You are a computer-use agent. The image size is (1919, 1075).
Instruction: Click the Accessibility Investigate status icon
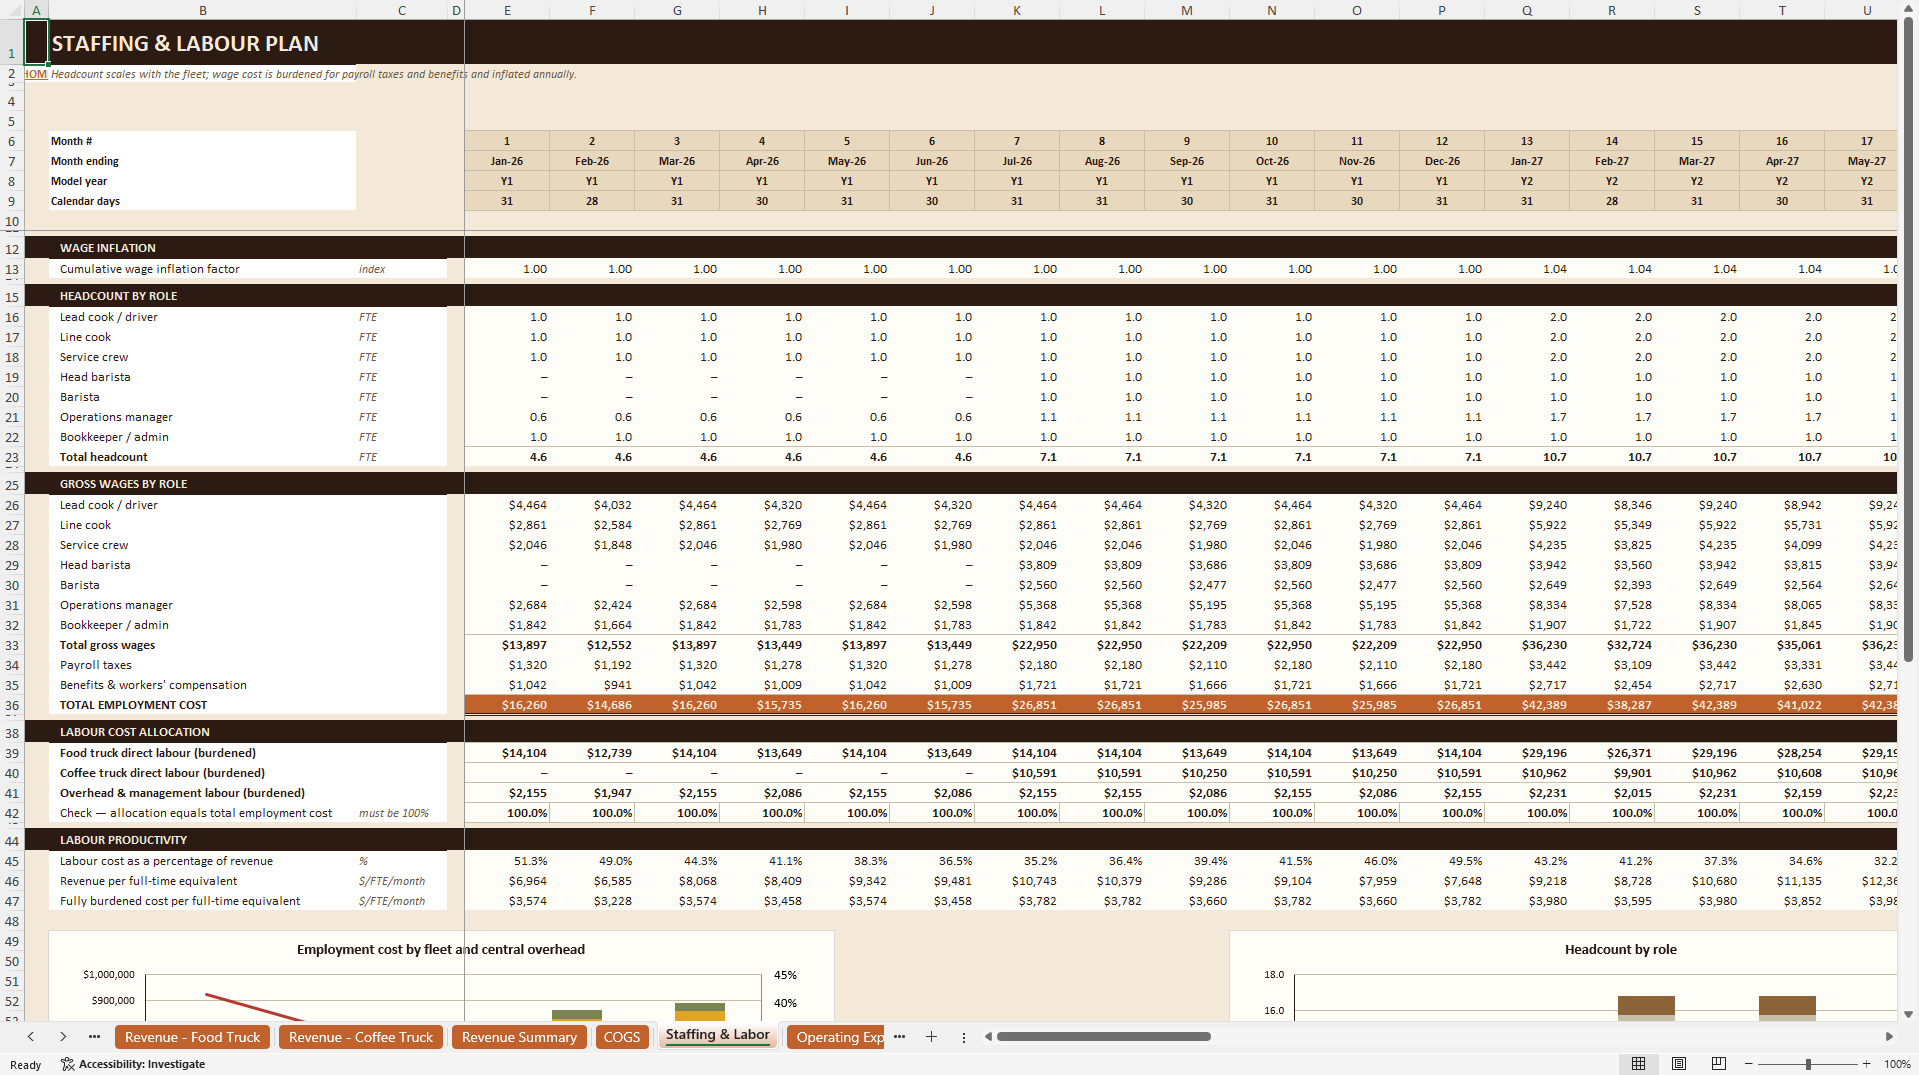[67, 1064]
